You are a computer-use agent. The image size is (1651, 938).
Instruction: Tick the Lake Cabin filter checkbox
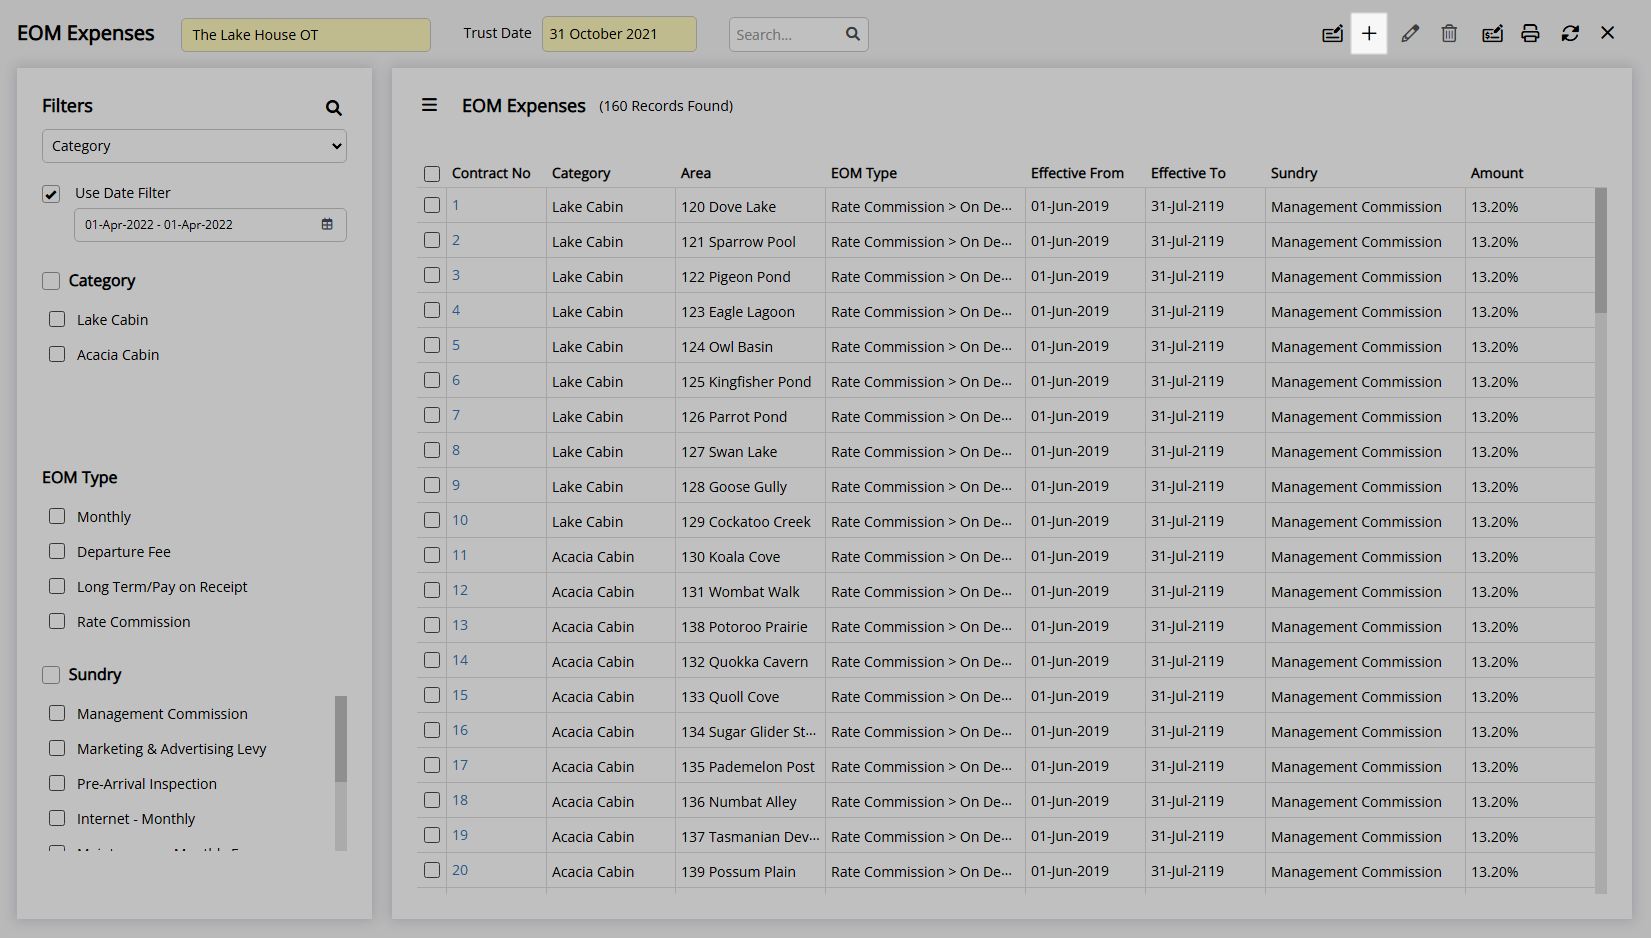tap(57, 319)
